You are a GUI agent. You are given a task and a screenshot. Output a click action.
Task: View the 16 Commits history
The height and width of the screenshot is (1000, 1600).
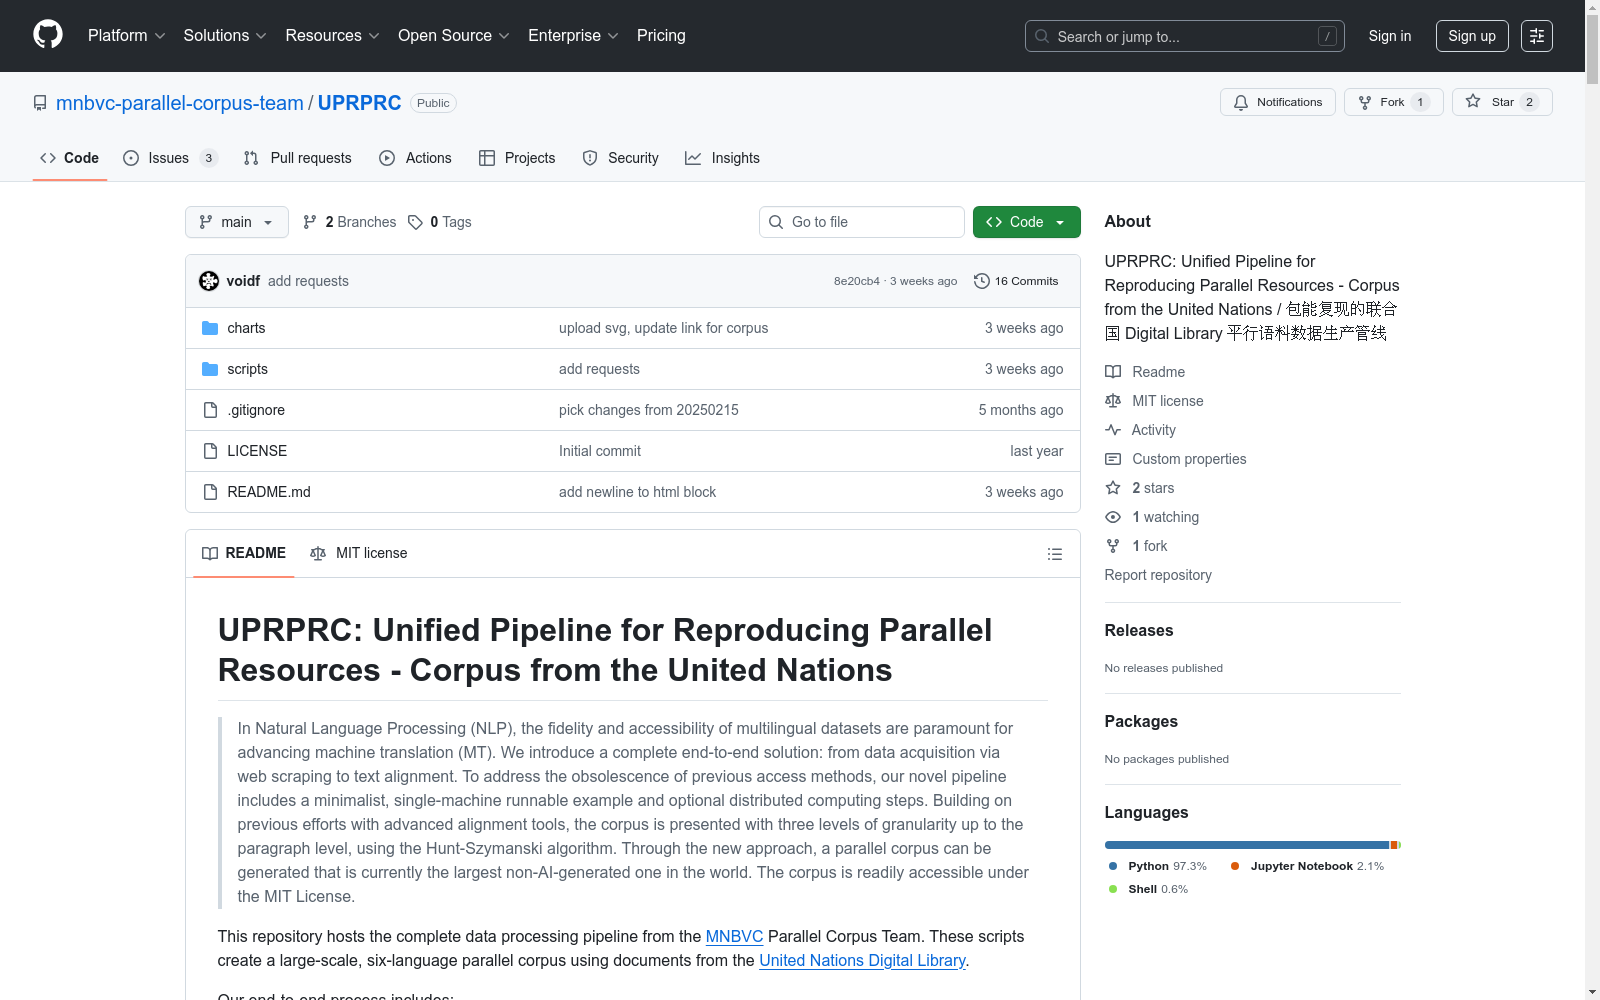[x=1016, y=281]
